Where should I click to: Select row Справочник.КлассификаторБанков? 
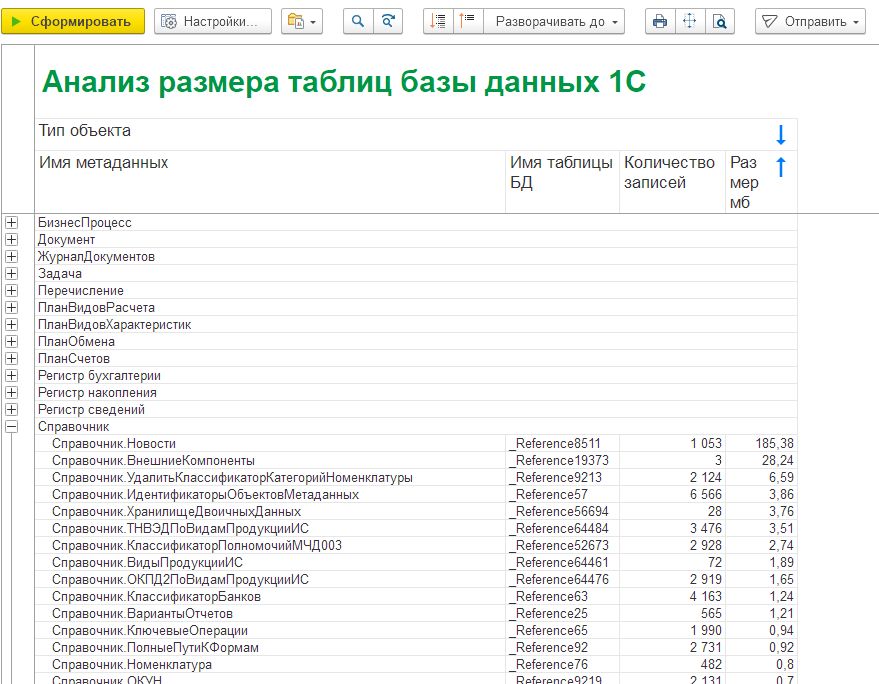[416, 597]
